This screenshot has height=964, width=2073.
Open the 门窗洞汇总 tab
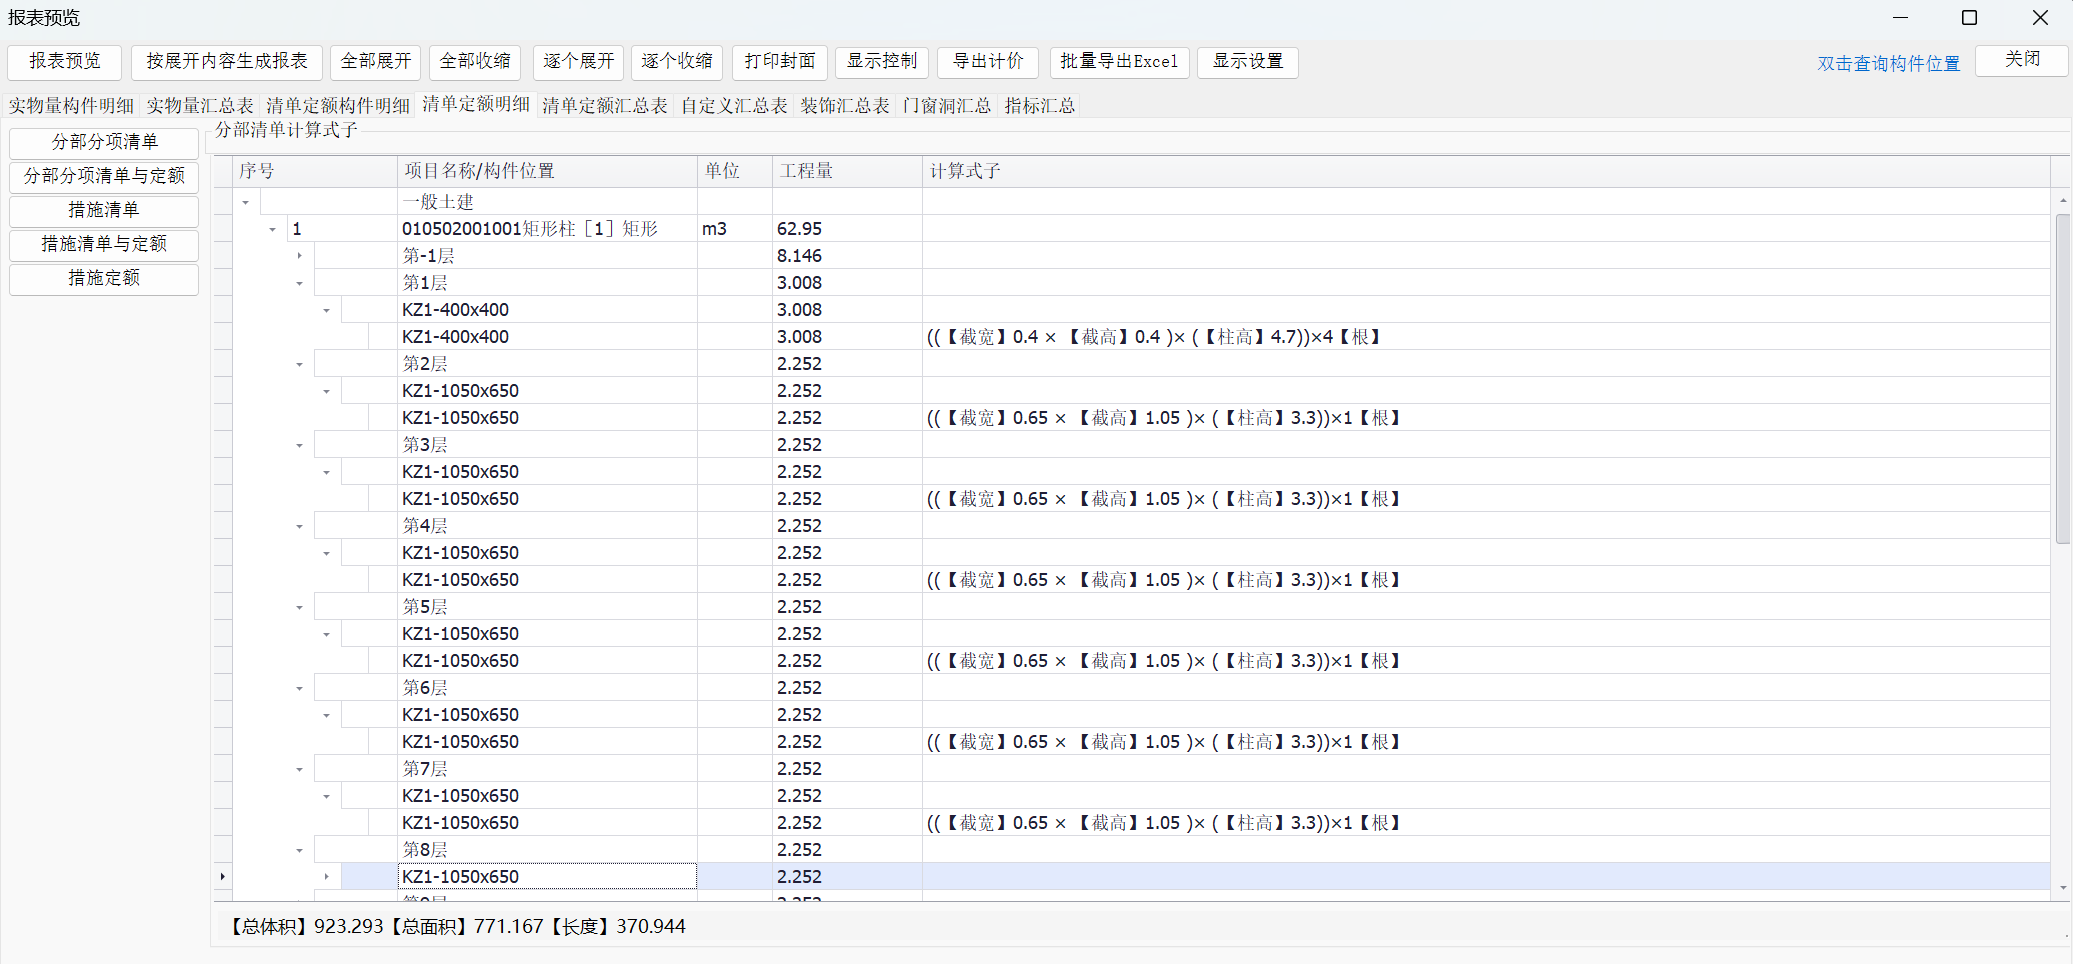click(x=946, y=106)
